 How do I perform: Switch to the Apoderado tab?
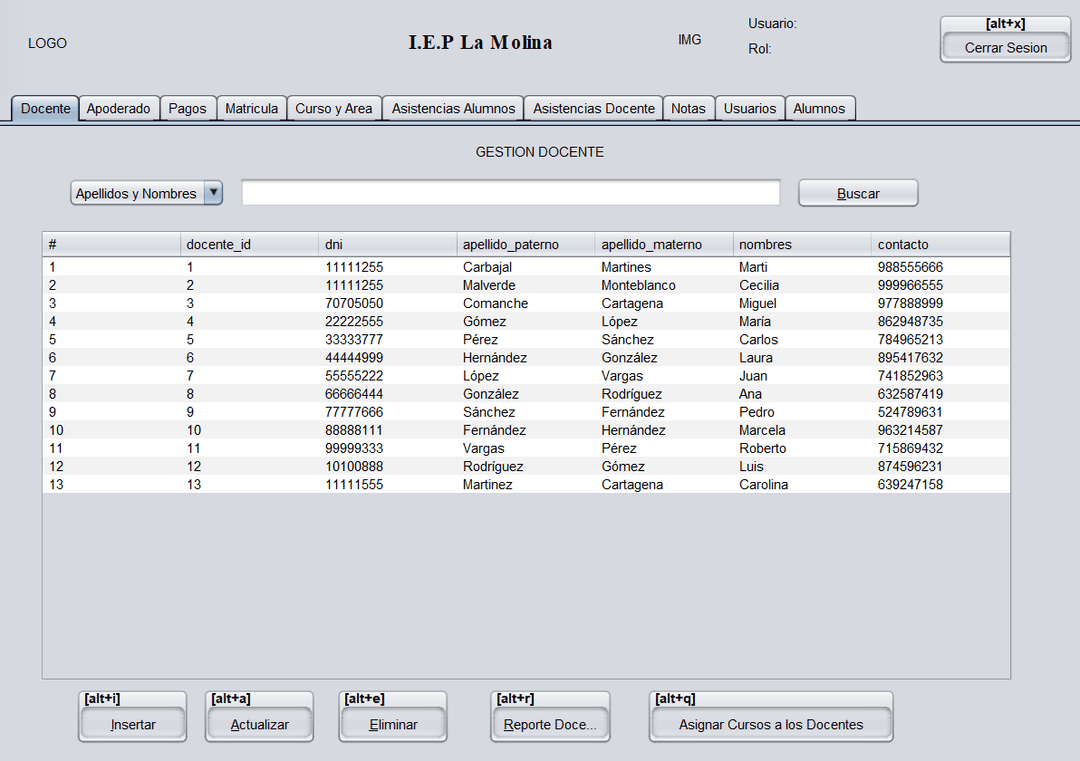click(x=119, y=108)
